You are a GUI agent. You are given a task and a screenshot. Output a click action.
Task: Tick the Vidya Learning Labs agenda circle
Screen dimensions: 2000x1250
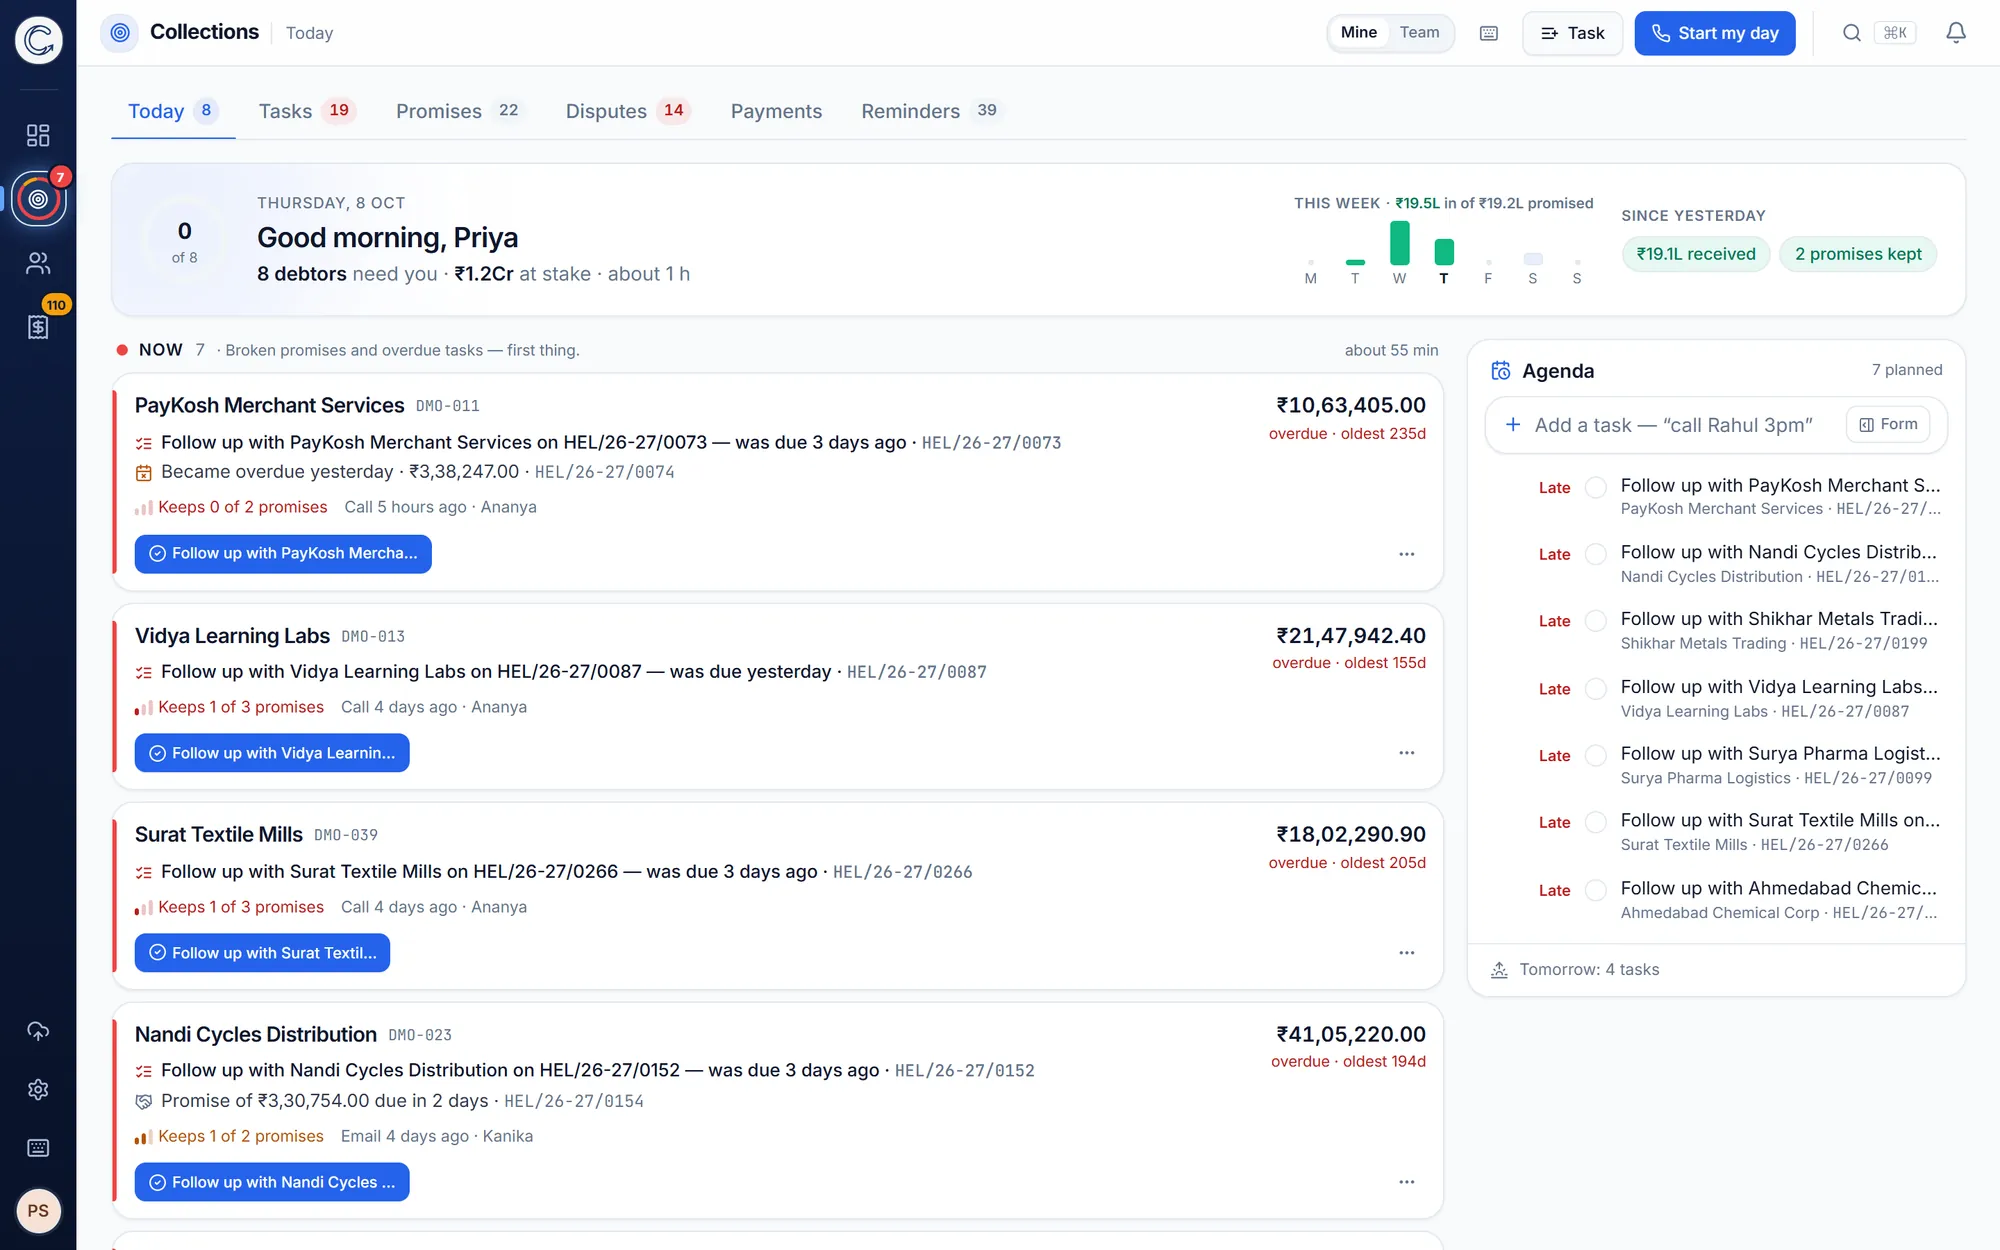click(x=1596, y=688)
